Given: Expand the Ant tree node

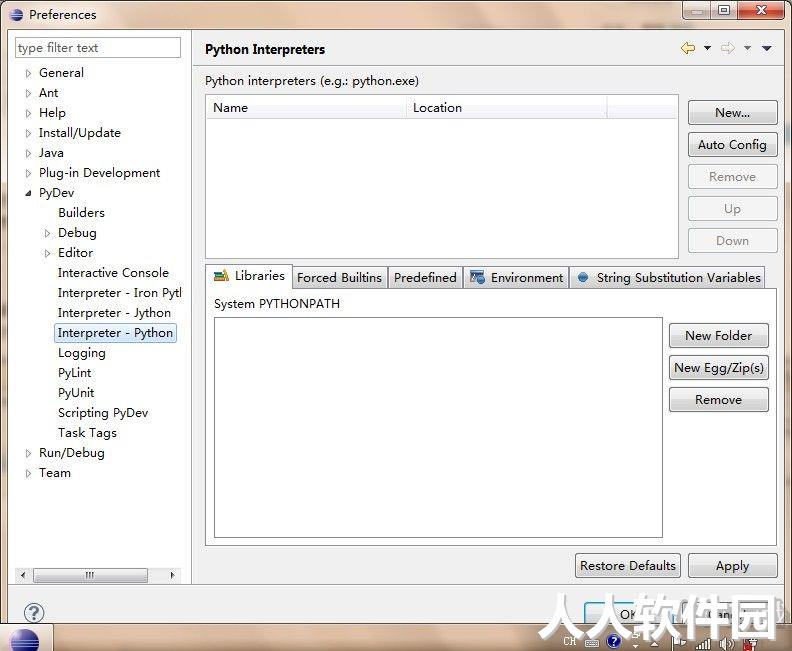Looking at the screenshot, I should point(28,93).
